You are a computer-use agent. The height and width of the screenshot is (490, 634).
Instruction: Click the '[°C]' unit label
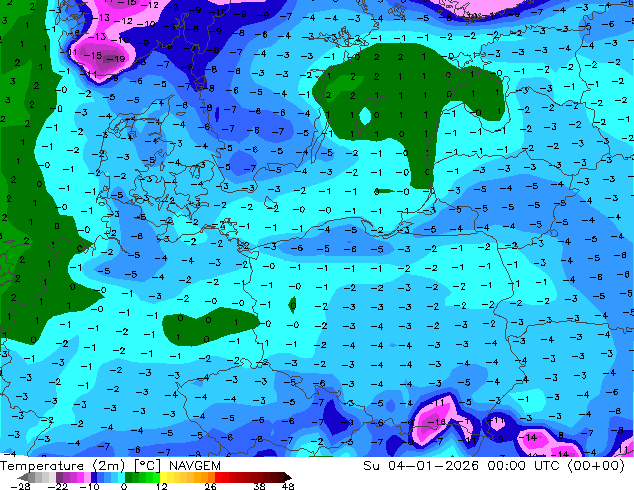point(147,466)
